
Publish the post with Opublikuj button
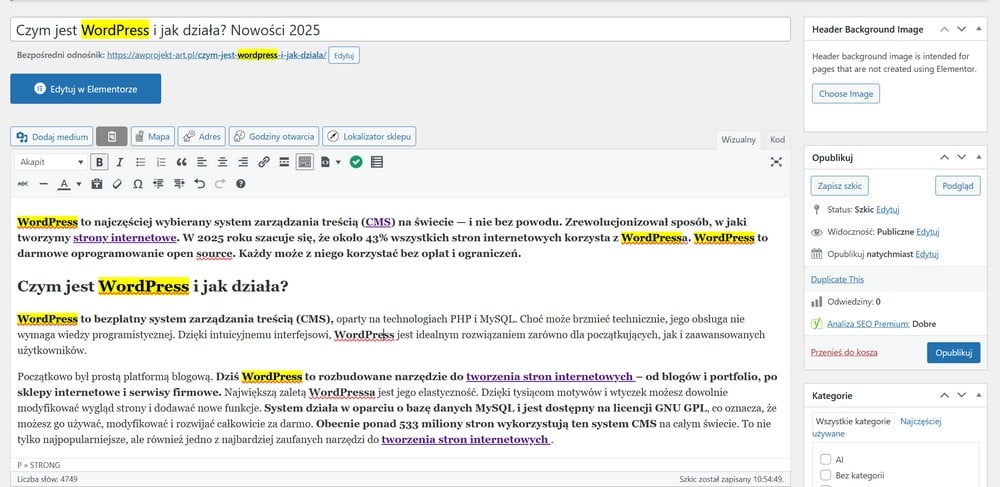[x=953, y=353]
